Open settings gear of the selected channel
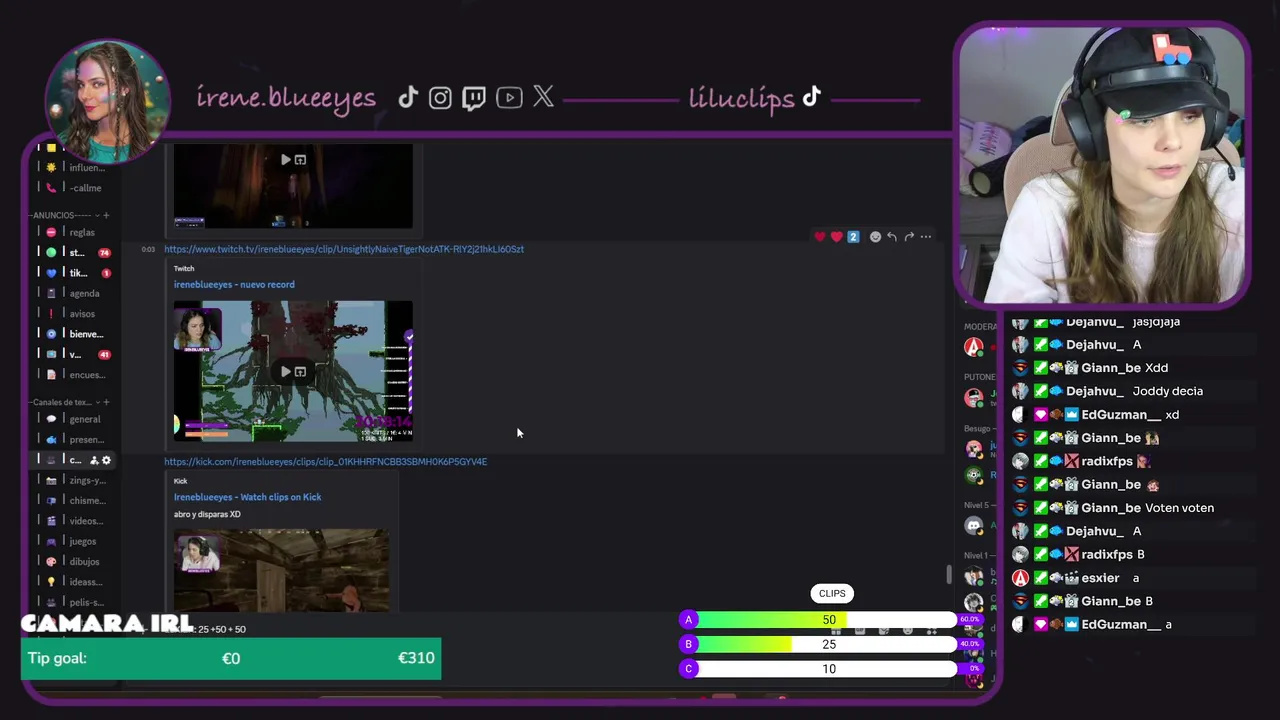 tap(107, 460)
